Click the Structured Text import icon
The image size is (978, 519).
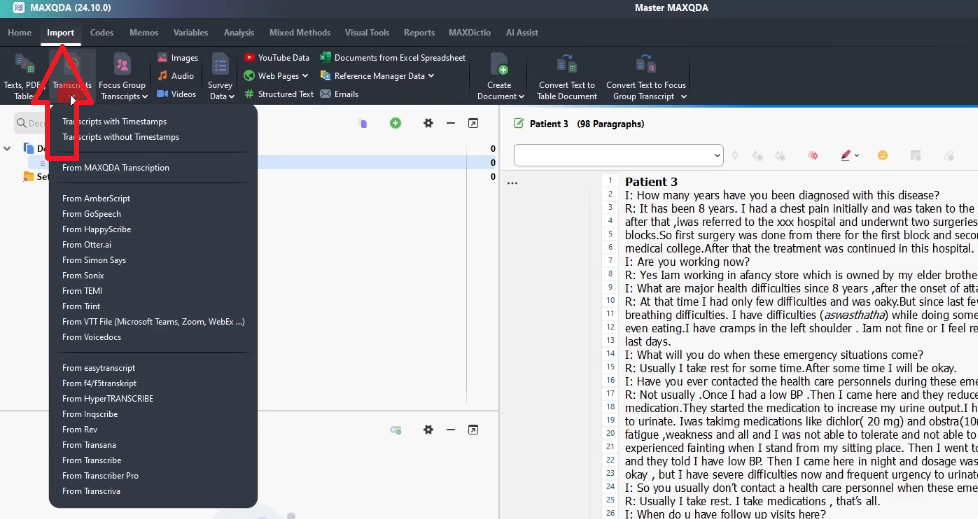[x=249, y=94]
